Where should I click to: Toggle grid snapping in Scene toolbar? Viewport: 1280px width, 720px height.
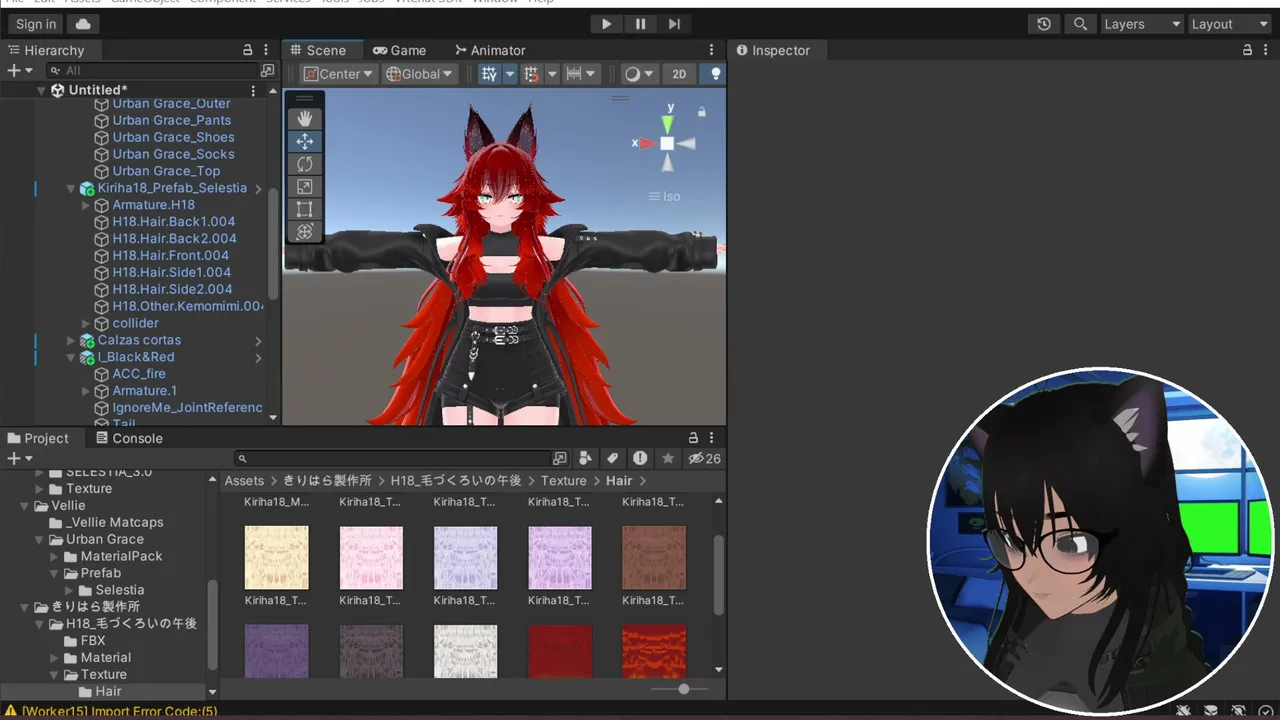[531, 74]
